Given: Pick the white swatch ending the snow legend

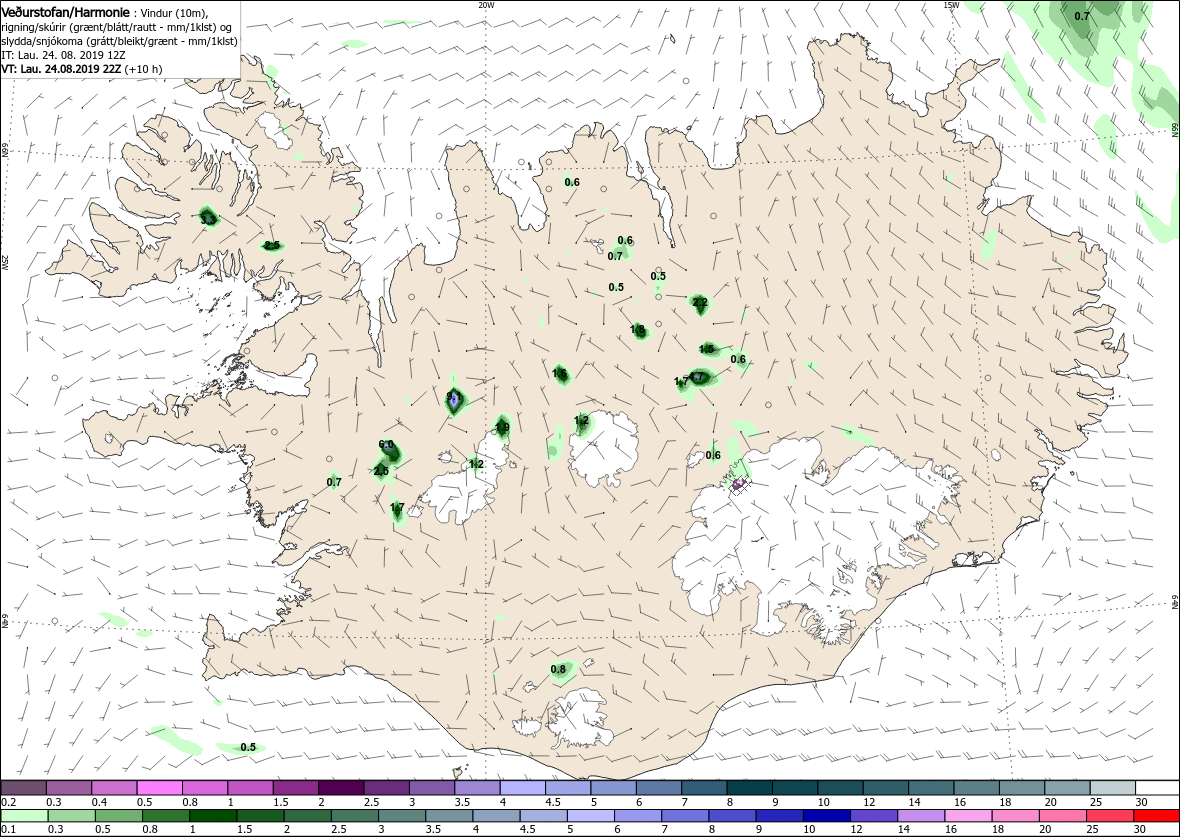Looking at the screenshot, I should click(1157, 787).
